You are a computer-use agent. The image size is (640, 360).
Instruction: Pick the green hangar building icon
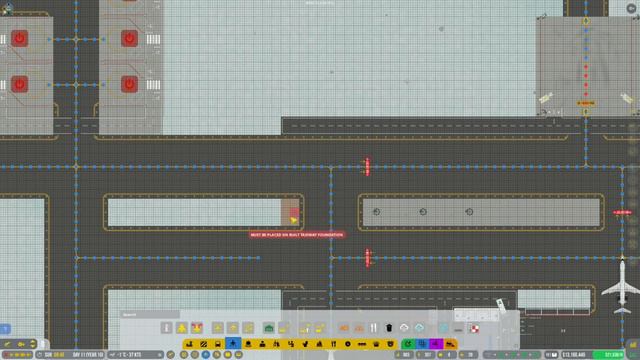coord(269,328)
